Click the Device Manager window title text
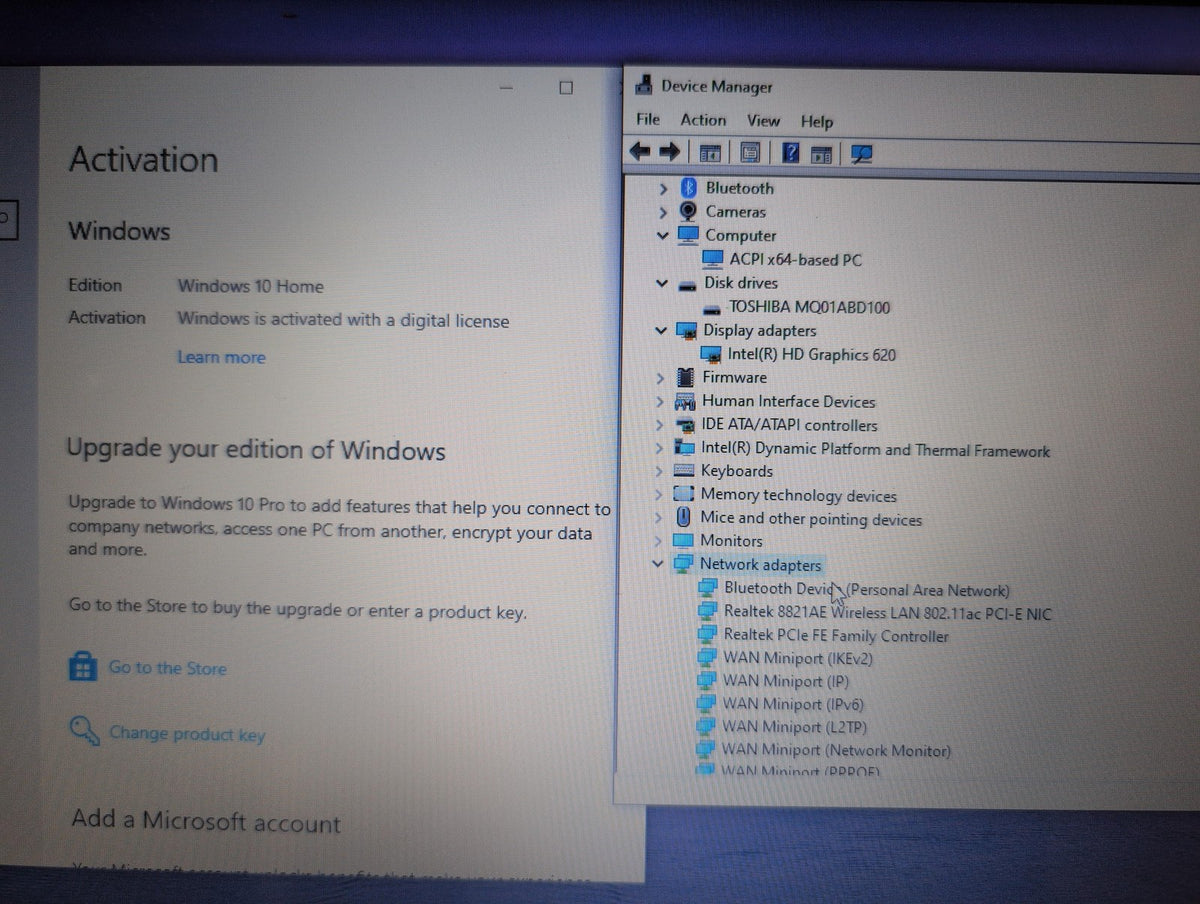Screen dimensions: 1200x904 pos(717,87)
